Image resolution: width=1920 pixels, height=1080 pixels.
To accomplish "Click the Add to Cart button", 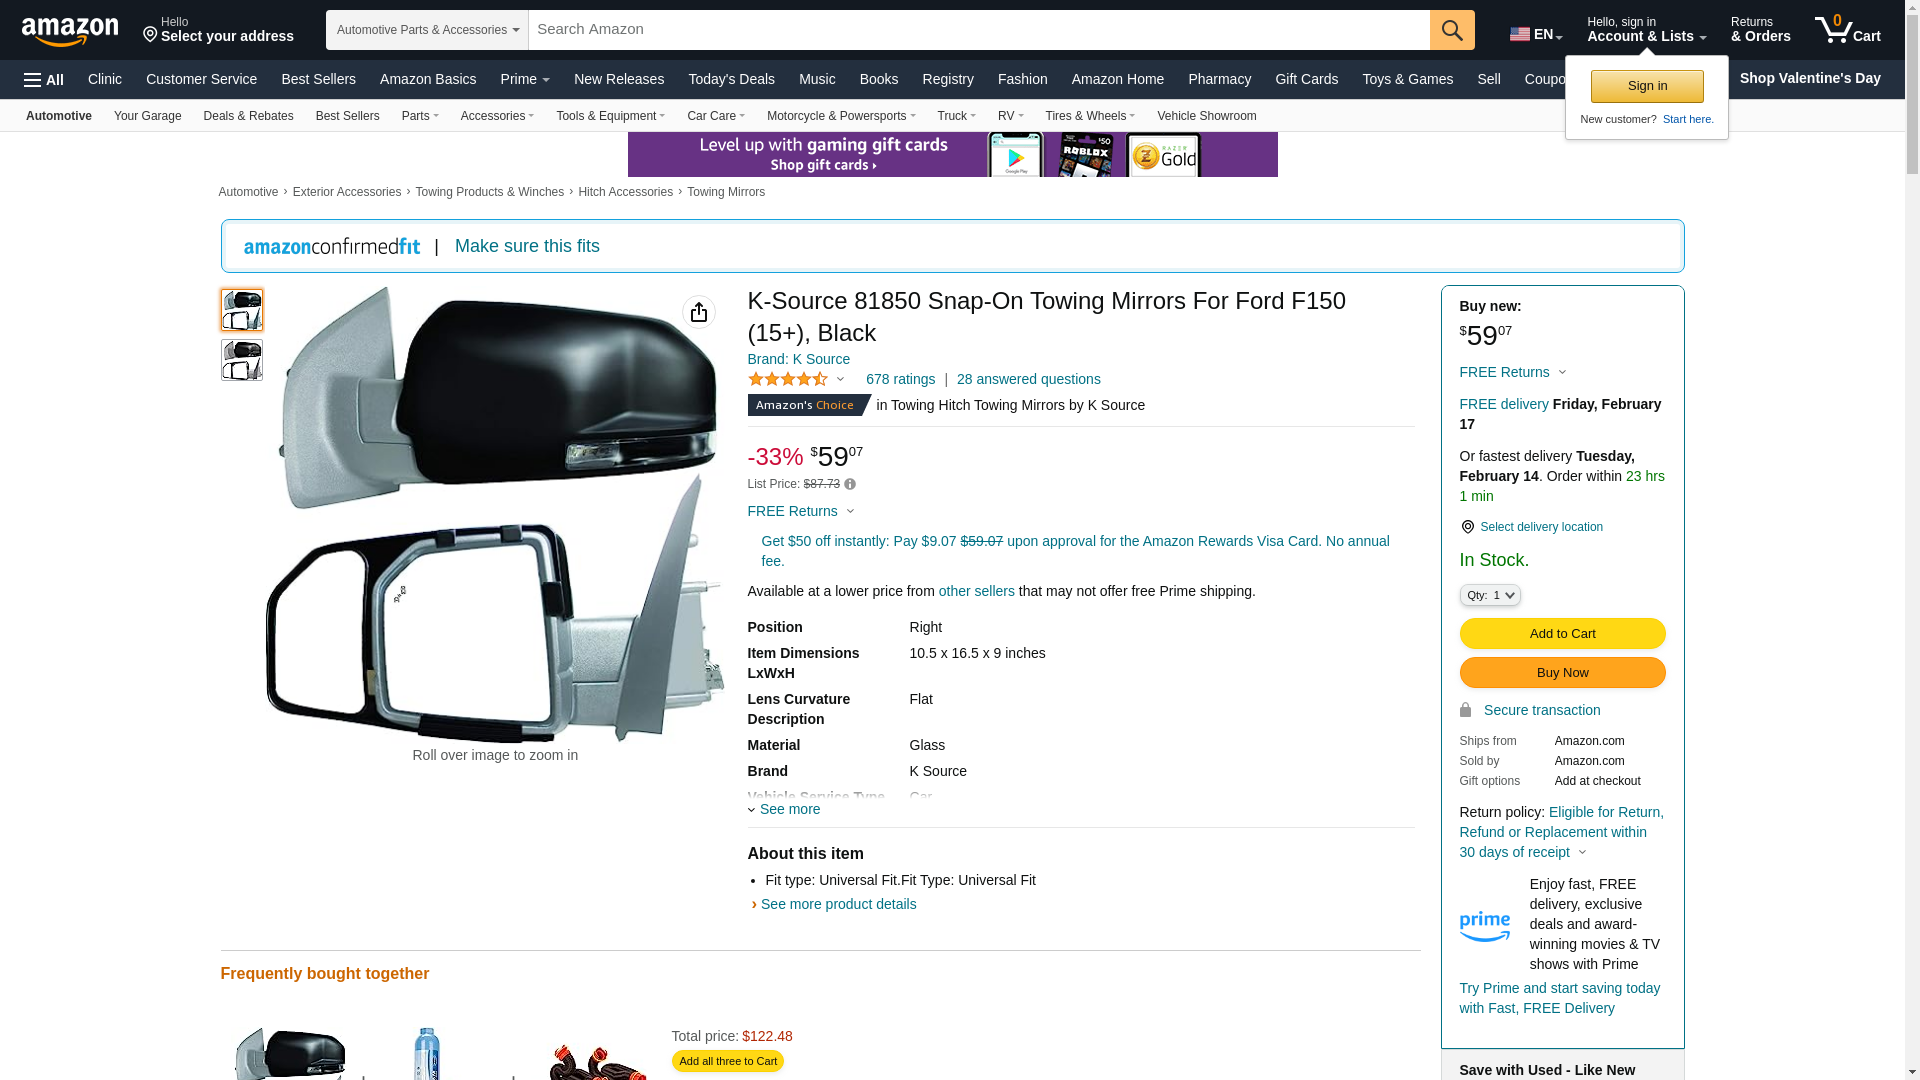I will tap(1563, 633).
